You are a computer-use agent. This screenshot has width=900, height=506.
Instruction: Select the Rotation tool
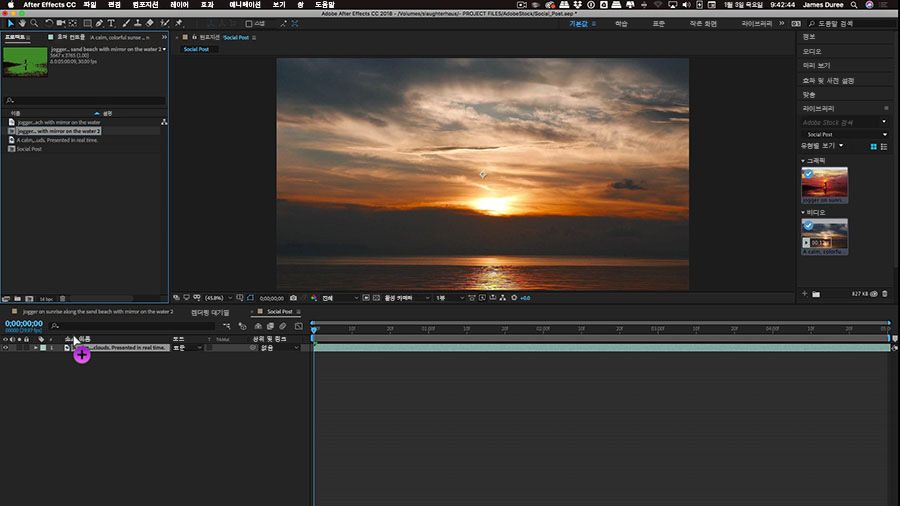coord(49,24)
